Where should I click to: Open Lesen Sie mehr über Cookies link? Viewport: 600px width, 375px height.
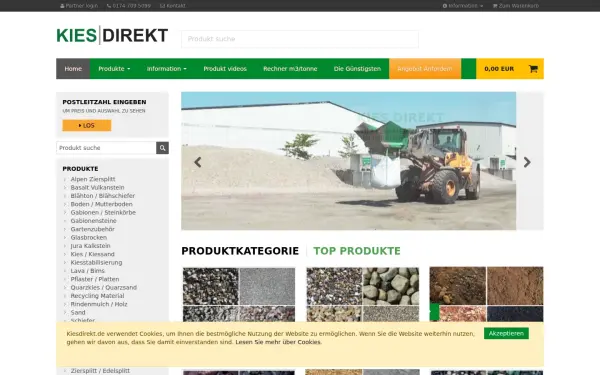click(278, 342)
